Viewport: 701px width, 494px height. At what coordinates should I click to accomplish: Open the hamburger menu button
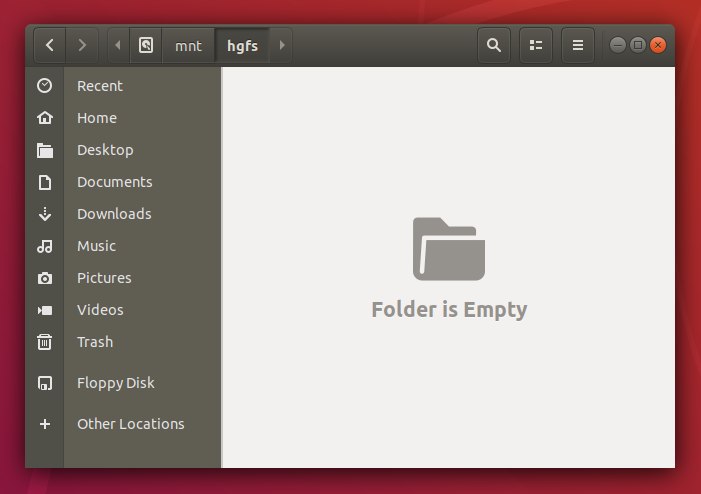click(578, 45)
